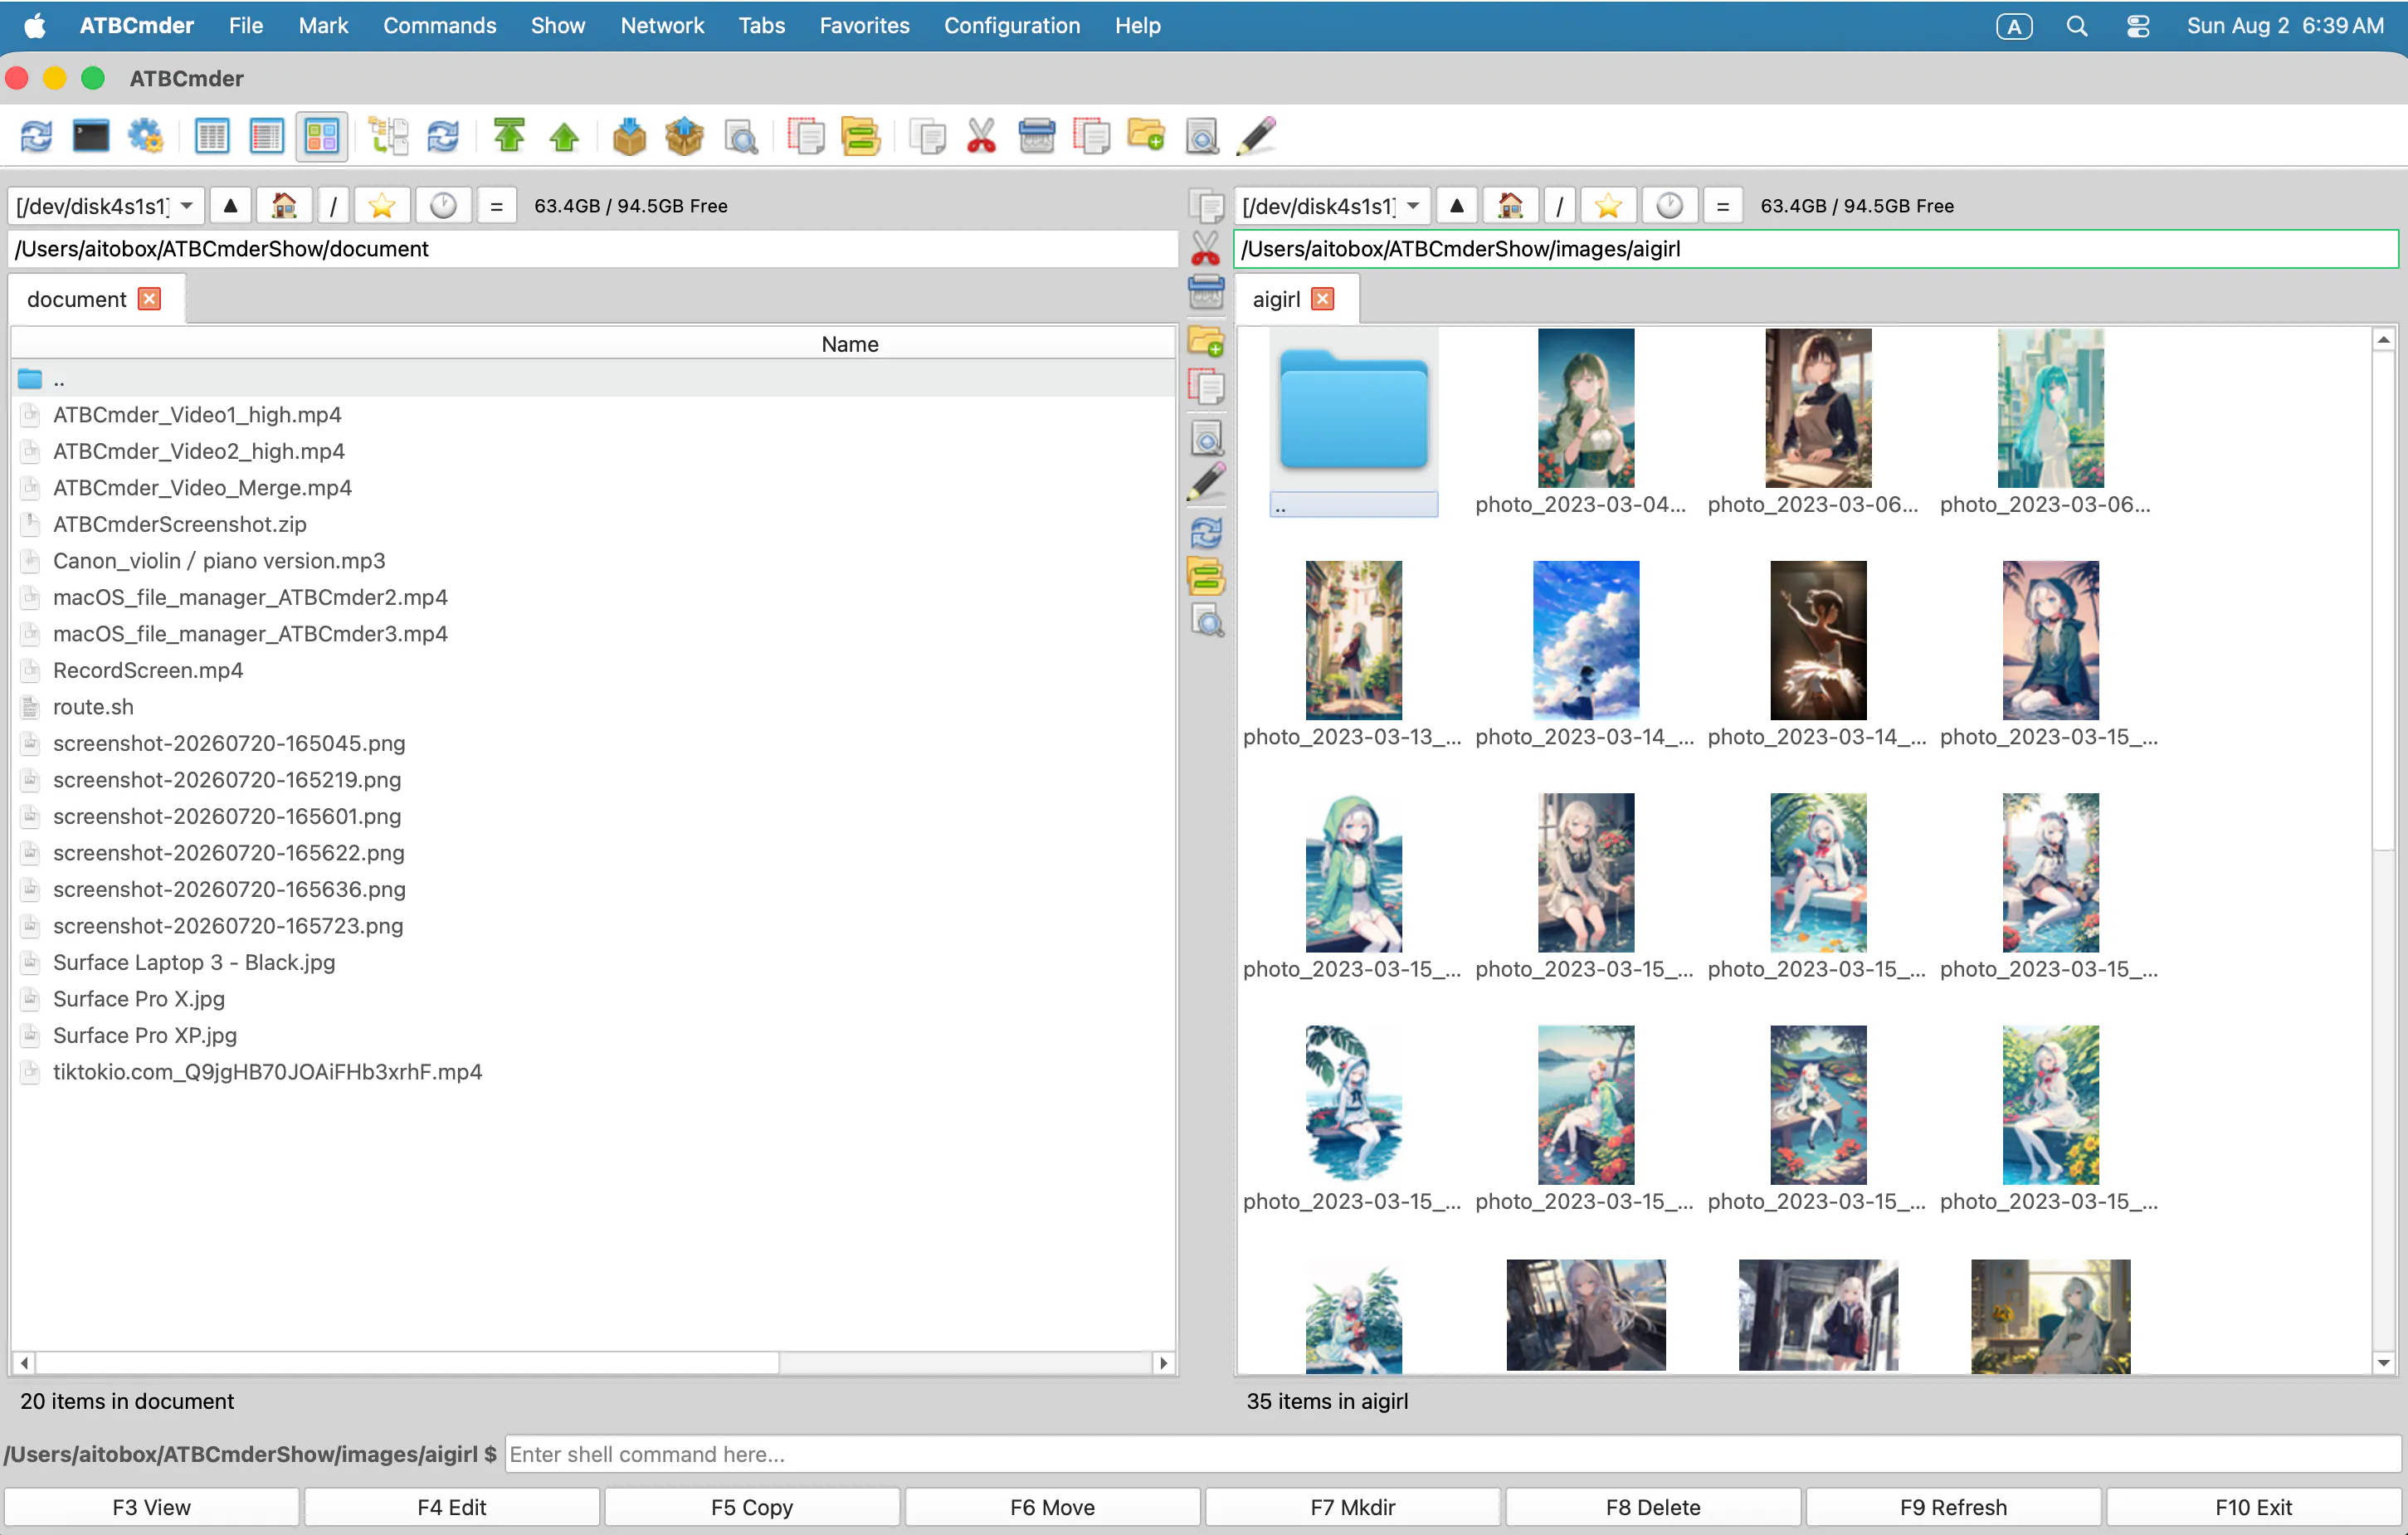Select the document tab

pos(76,299)
